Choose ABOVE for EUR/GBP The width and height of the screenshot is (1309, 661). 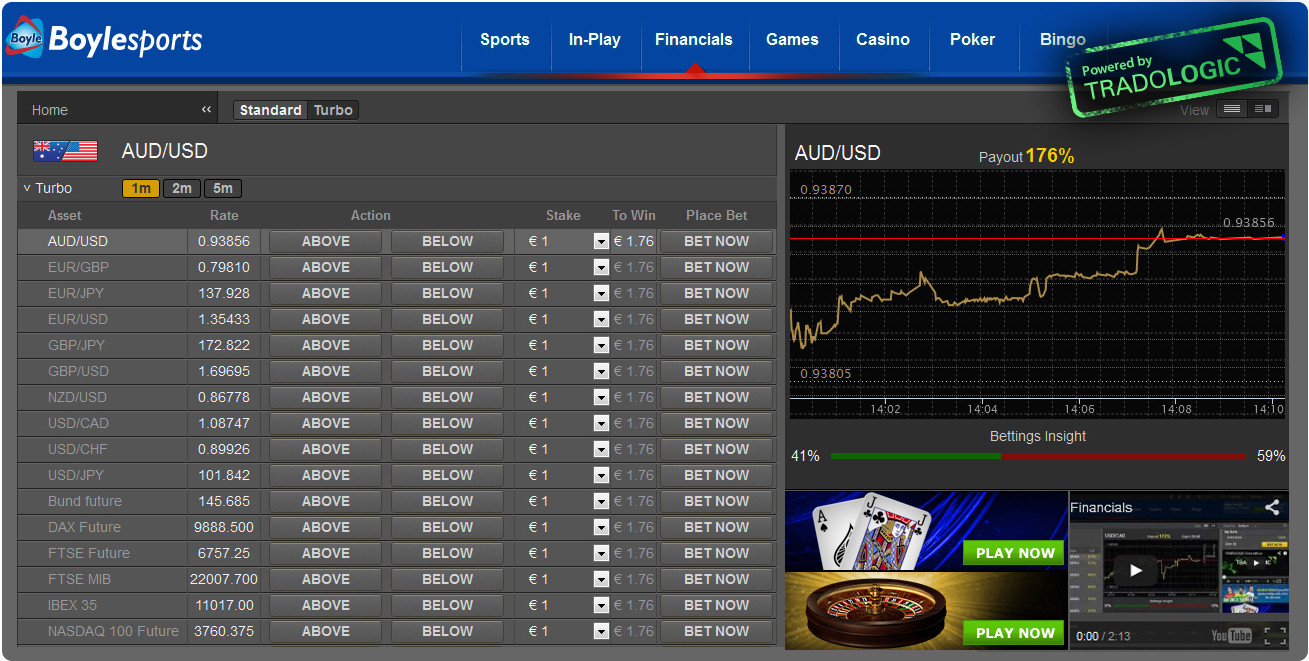[326, 267]
